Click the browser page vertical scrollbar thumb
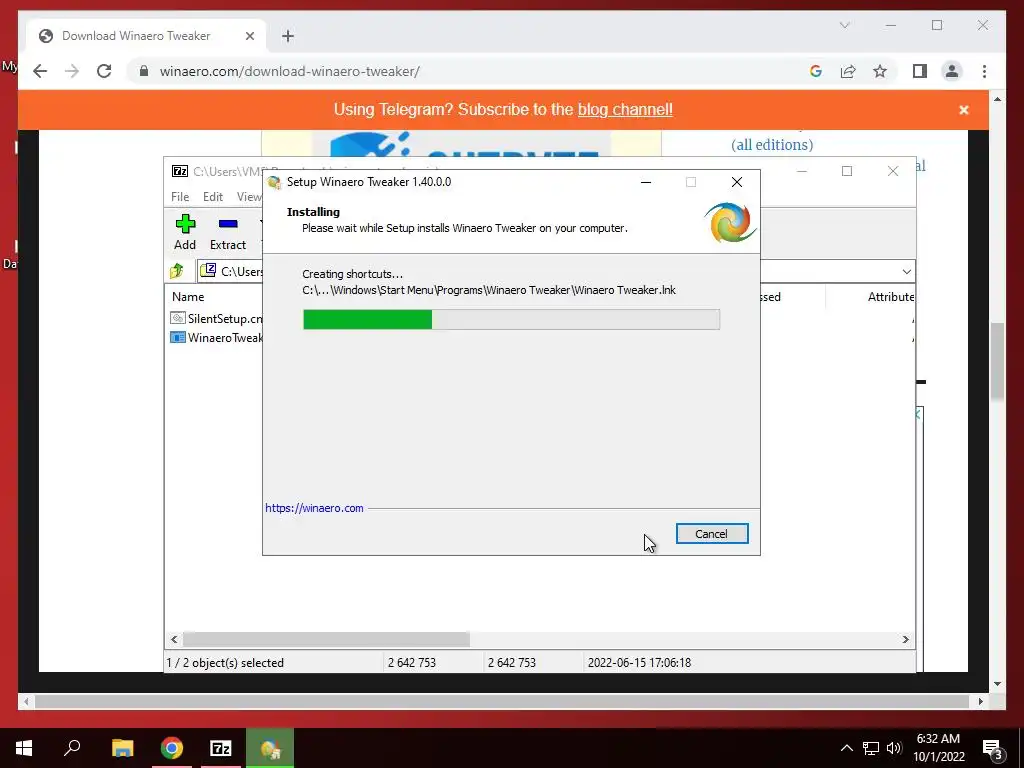Image resolution: width=1024 pixels, height=768 pixels. click(997, 362)
